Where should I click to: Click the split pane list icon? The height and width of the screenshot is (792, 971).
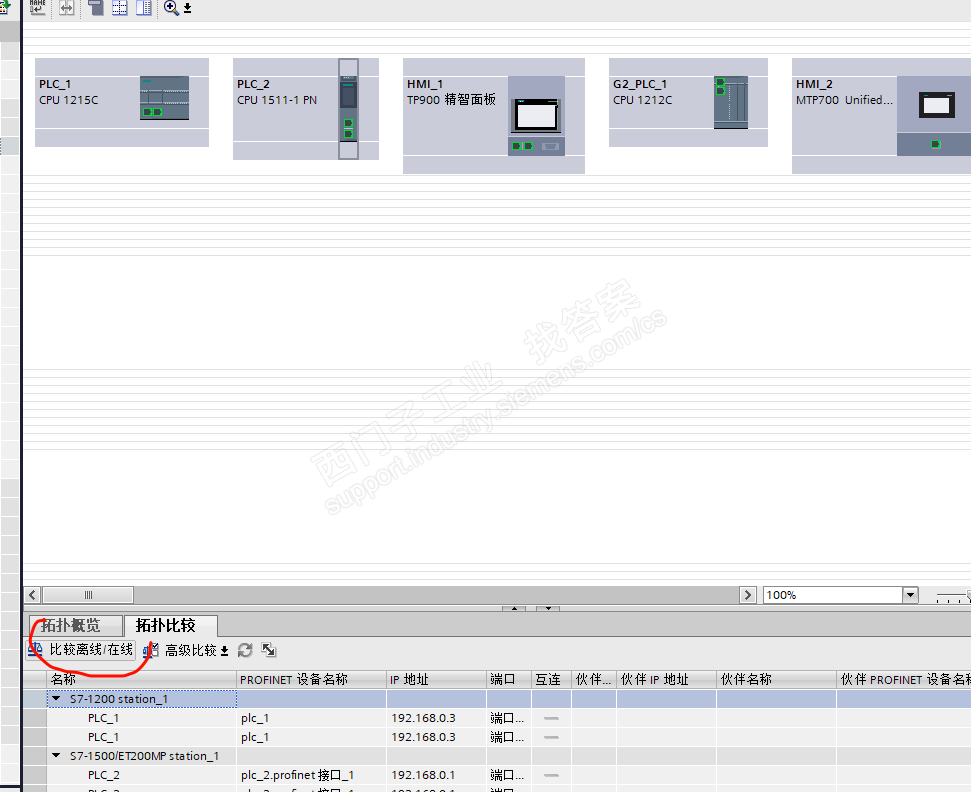[144, 7]
